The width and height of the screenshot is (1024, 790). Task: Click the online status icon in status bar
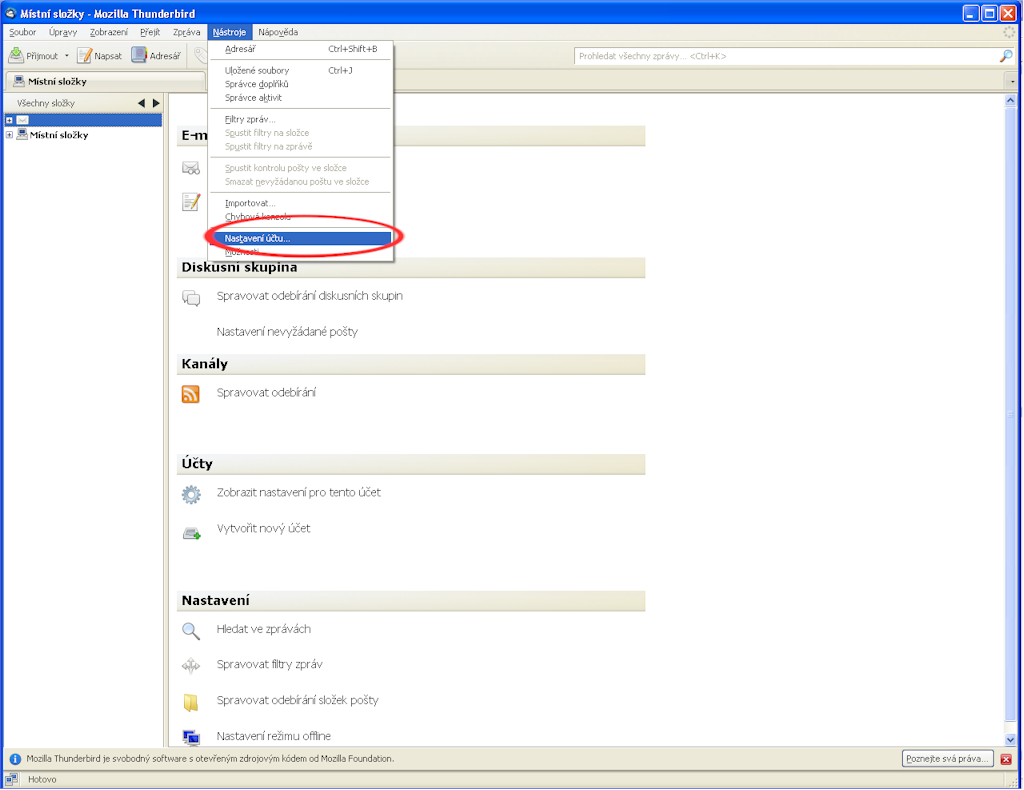(x=11, y=779)
